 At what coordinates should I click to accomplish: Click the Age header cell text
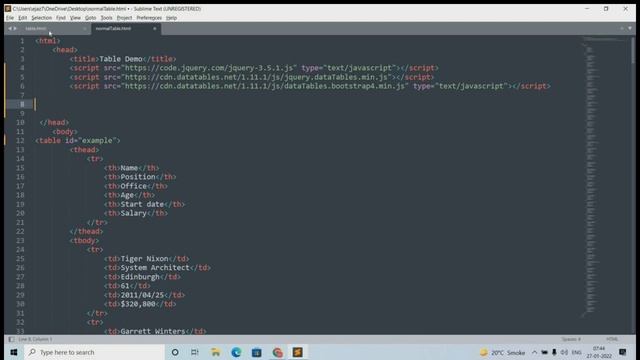tap(127, 195)
